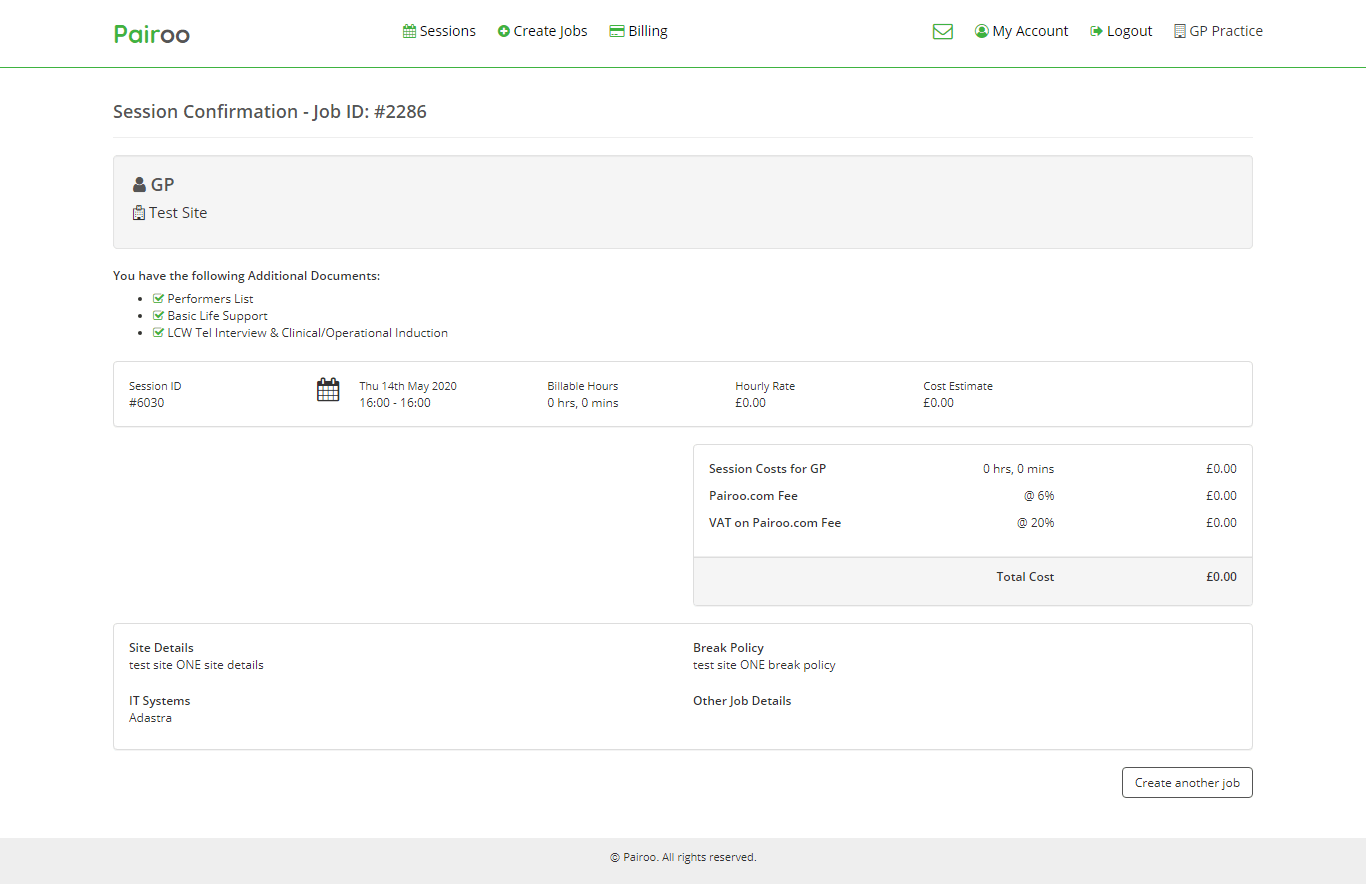Viewport: 1366px width, 884px height.
Task: Open My Account link
Action: point(1030,31)
